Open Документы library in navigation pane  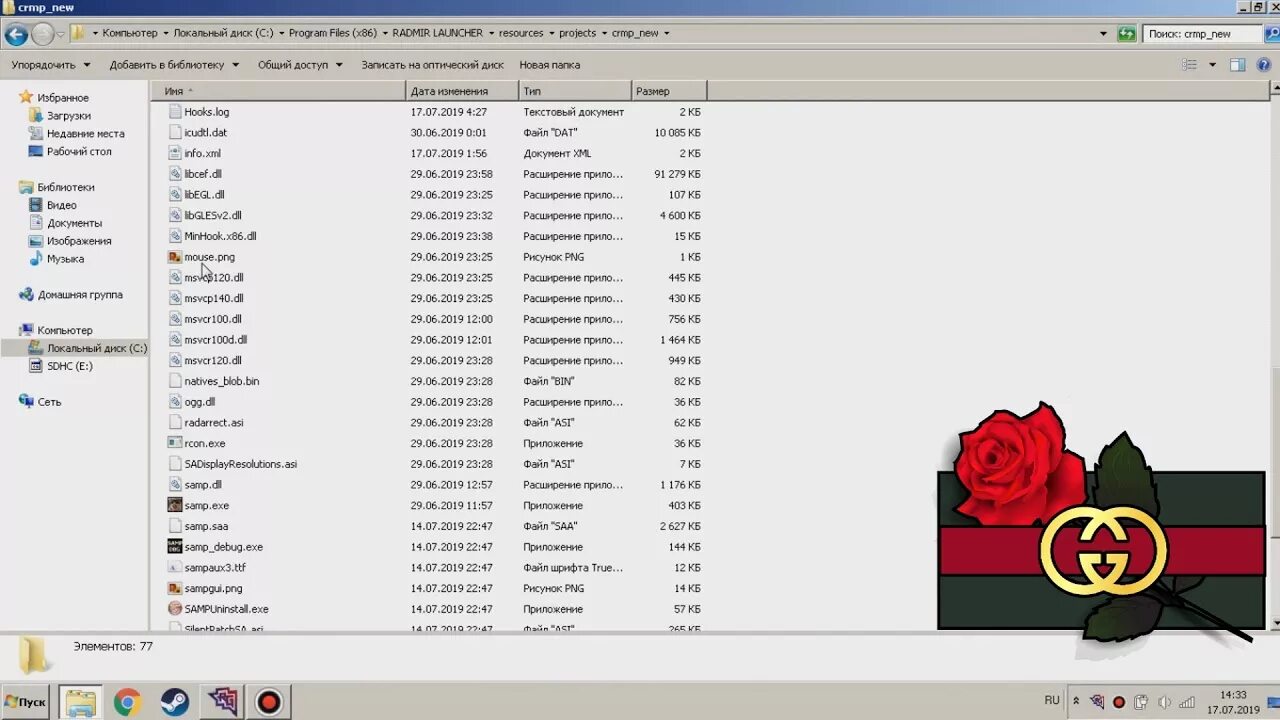tap(74, 223)
